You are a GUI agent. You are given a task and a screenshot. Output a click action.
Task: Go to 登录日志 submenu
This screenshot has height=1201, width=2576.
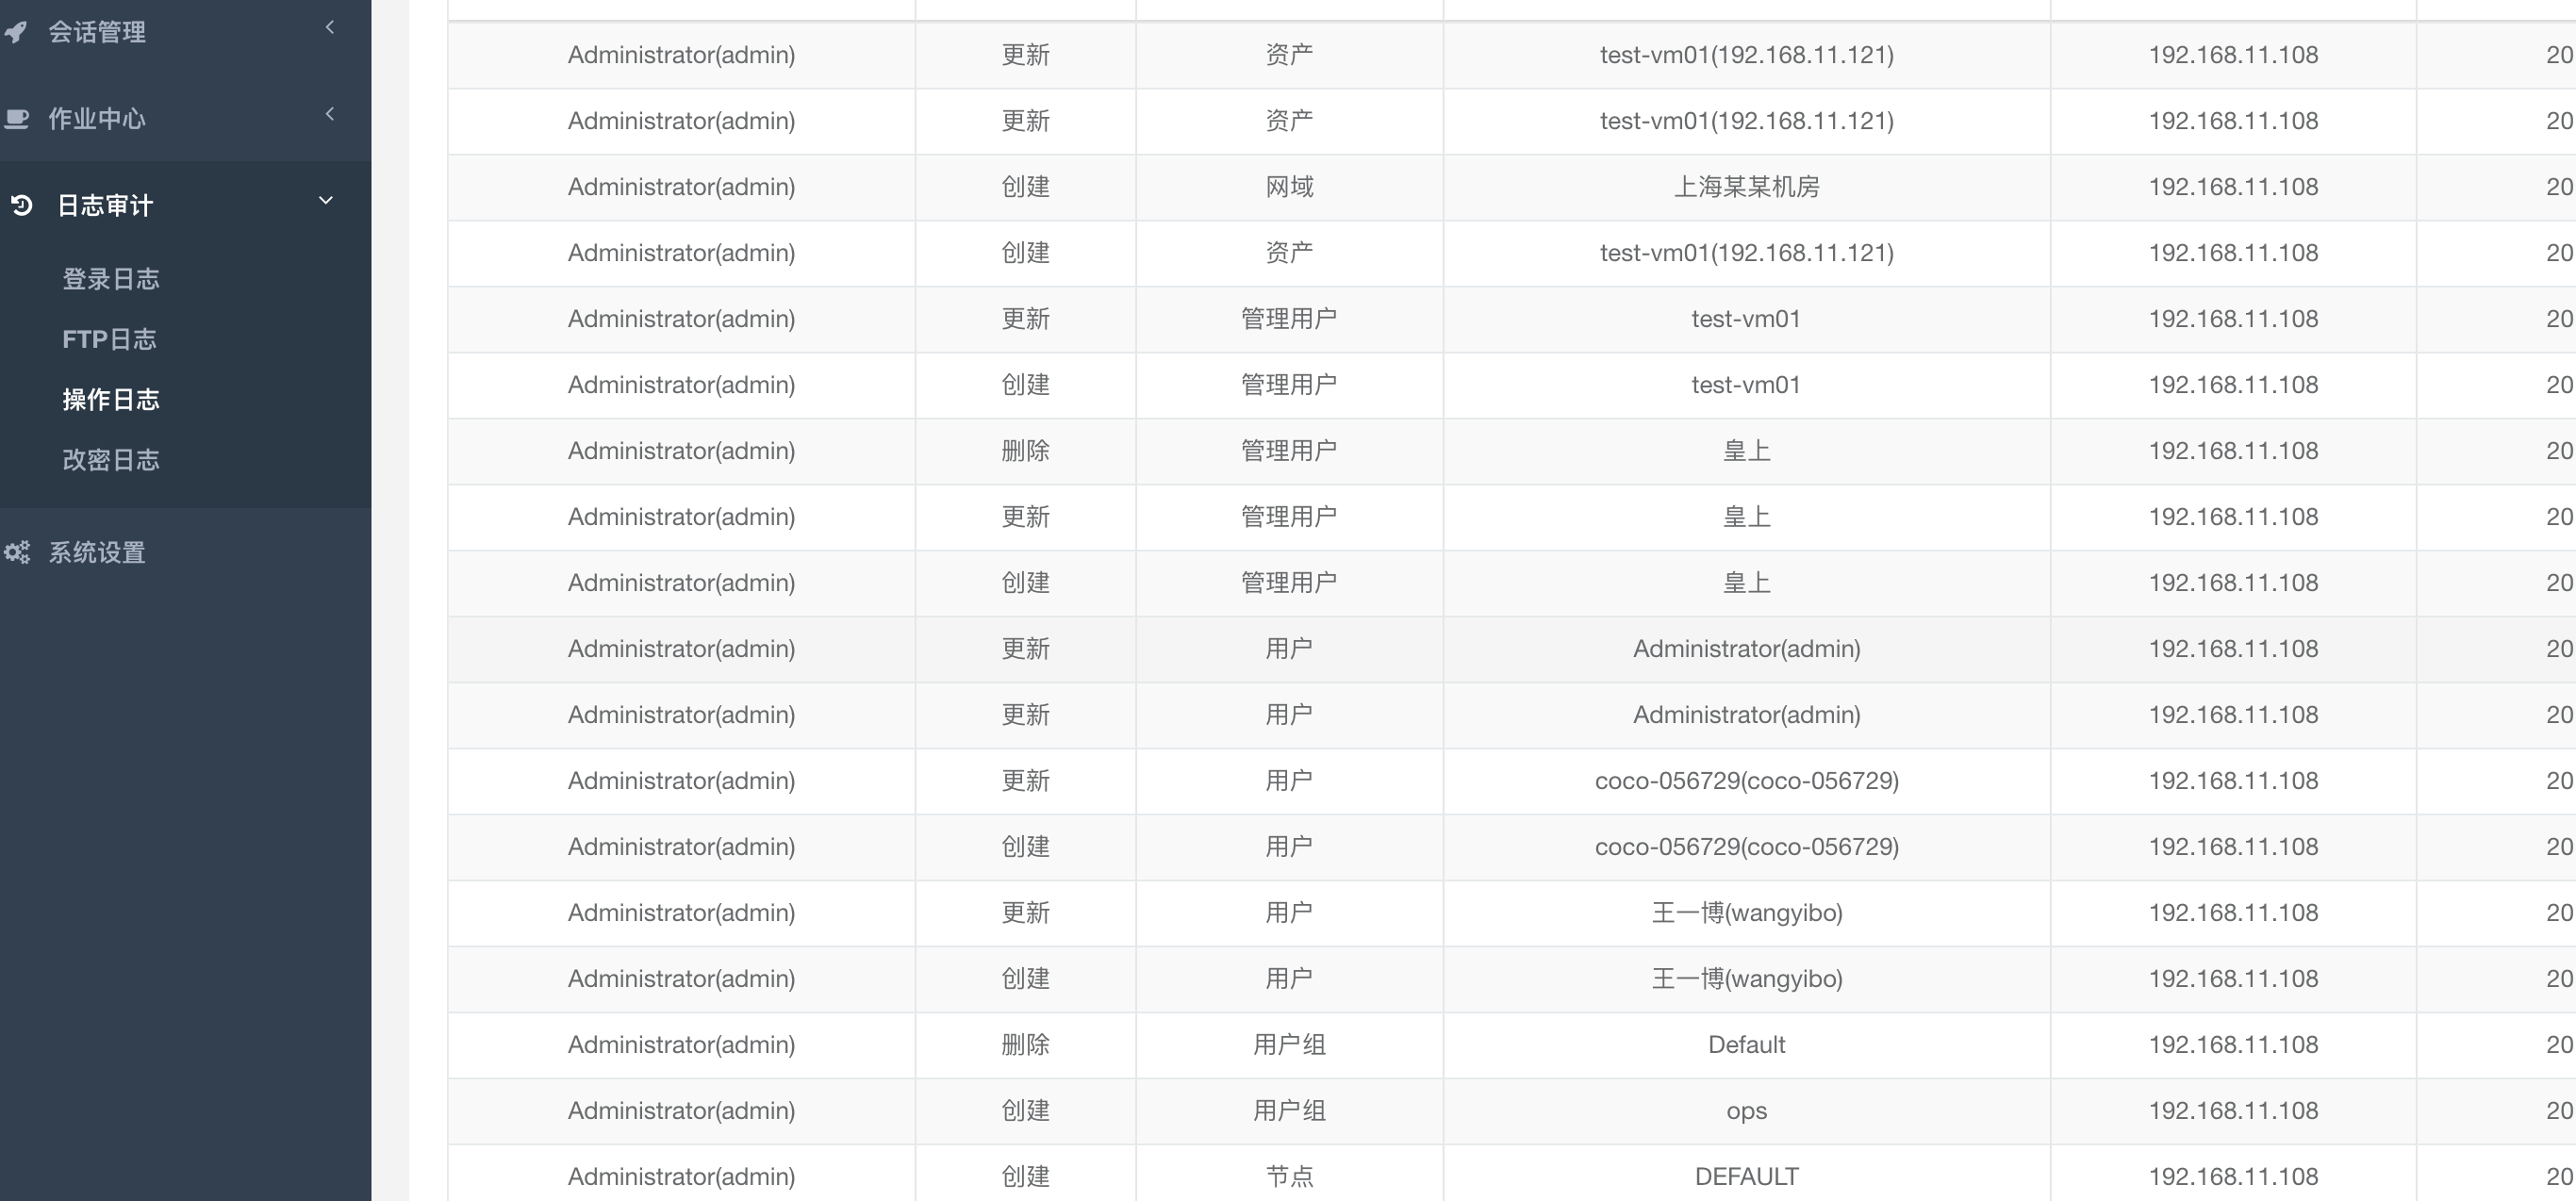tap(111, 279)
